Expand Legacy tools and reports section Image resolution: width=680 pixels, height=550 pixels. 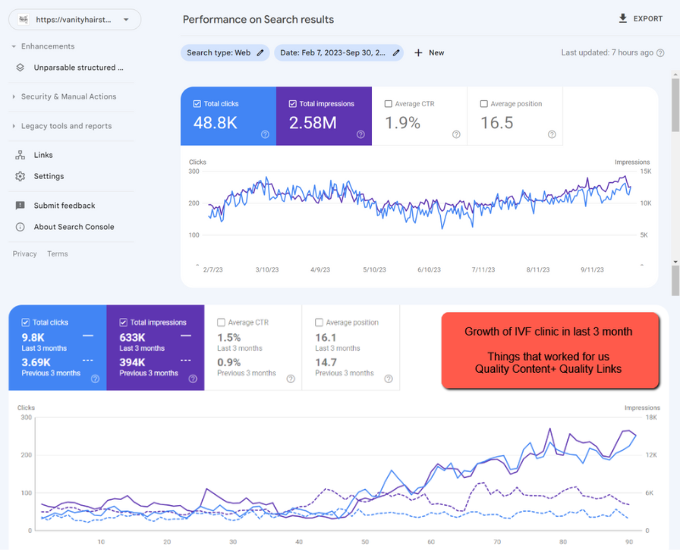click(66, 126)
